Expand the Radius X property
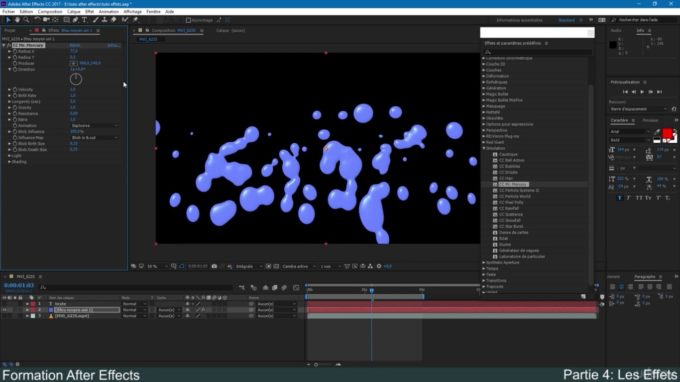 tap(10, 51)
